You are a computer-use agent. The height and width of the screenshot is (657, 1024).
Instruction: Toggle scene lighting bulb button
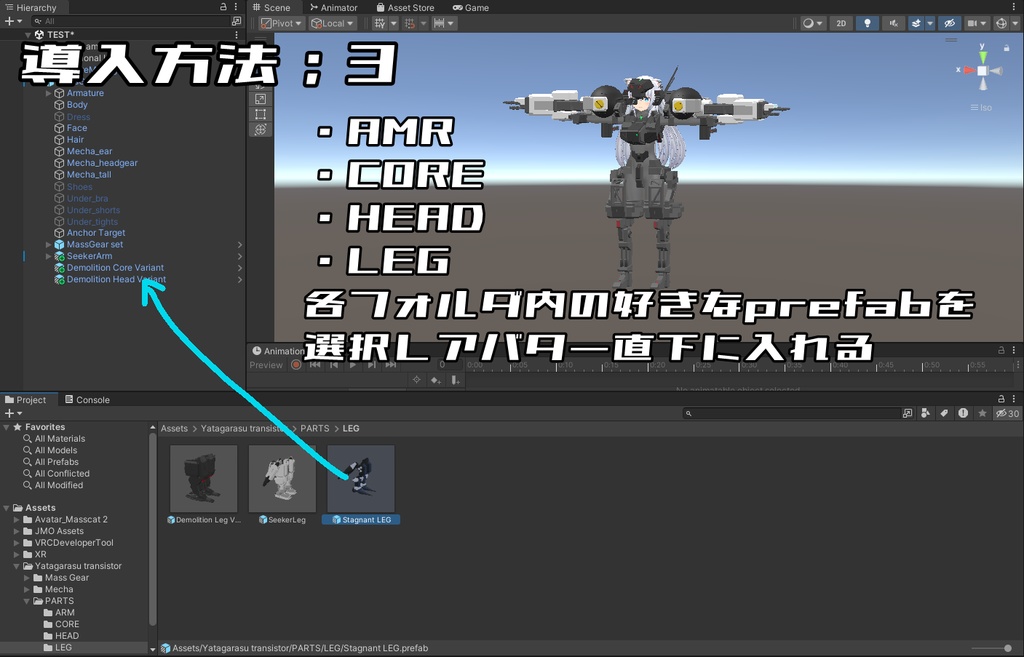[867, 24]
